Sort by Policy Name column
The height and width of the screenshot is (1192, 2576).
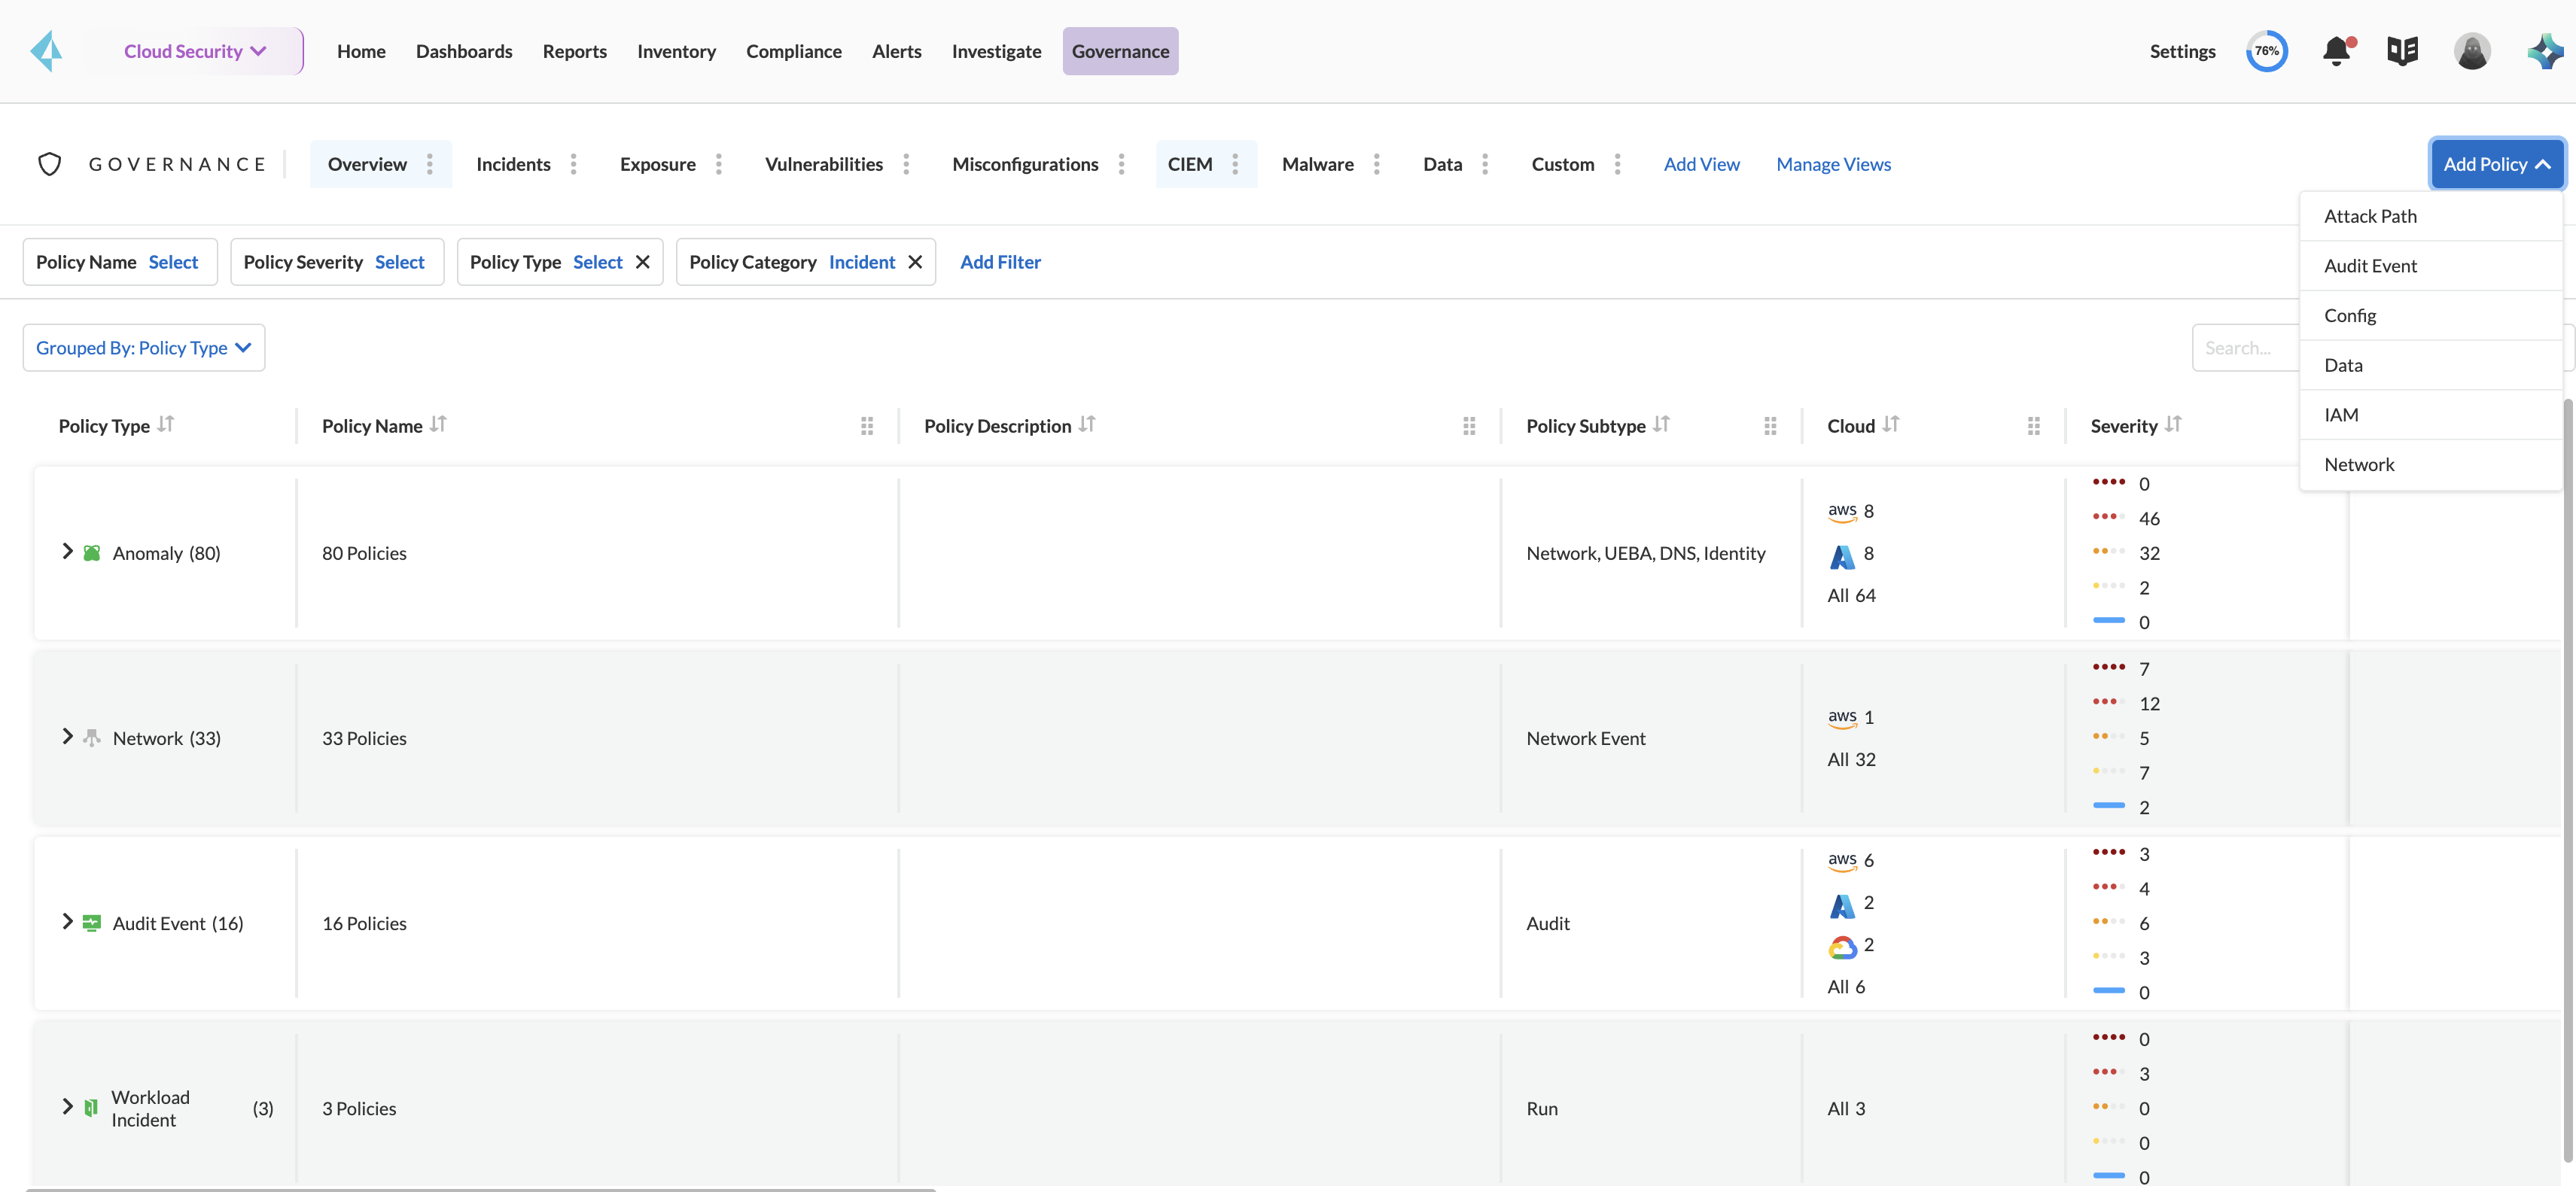click(438, 425)
